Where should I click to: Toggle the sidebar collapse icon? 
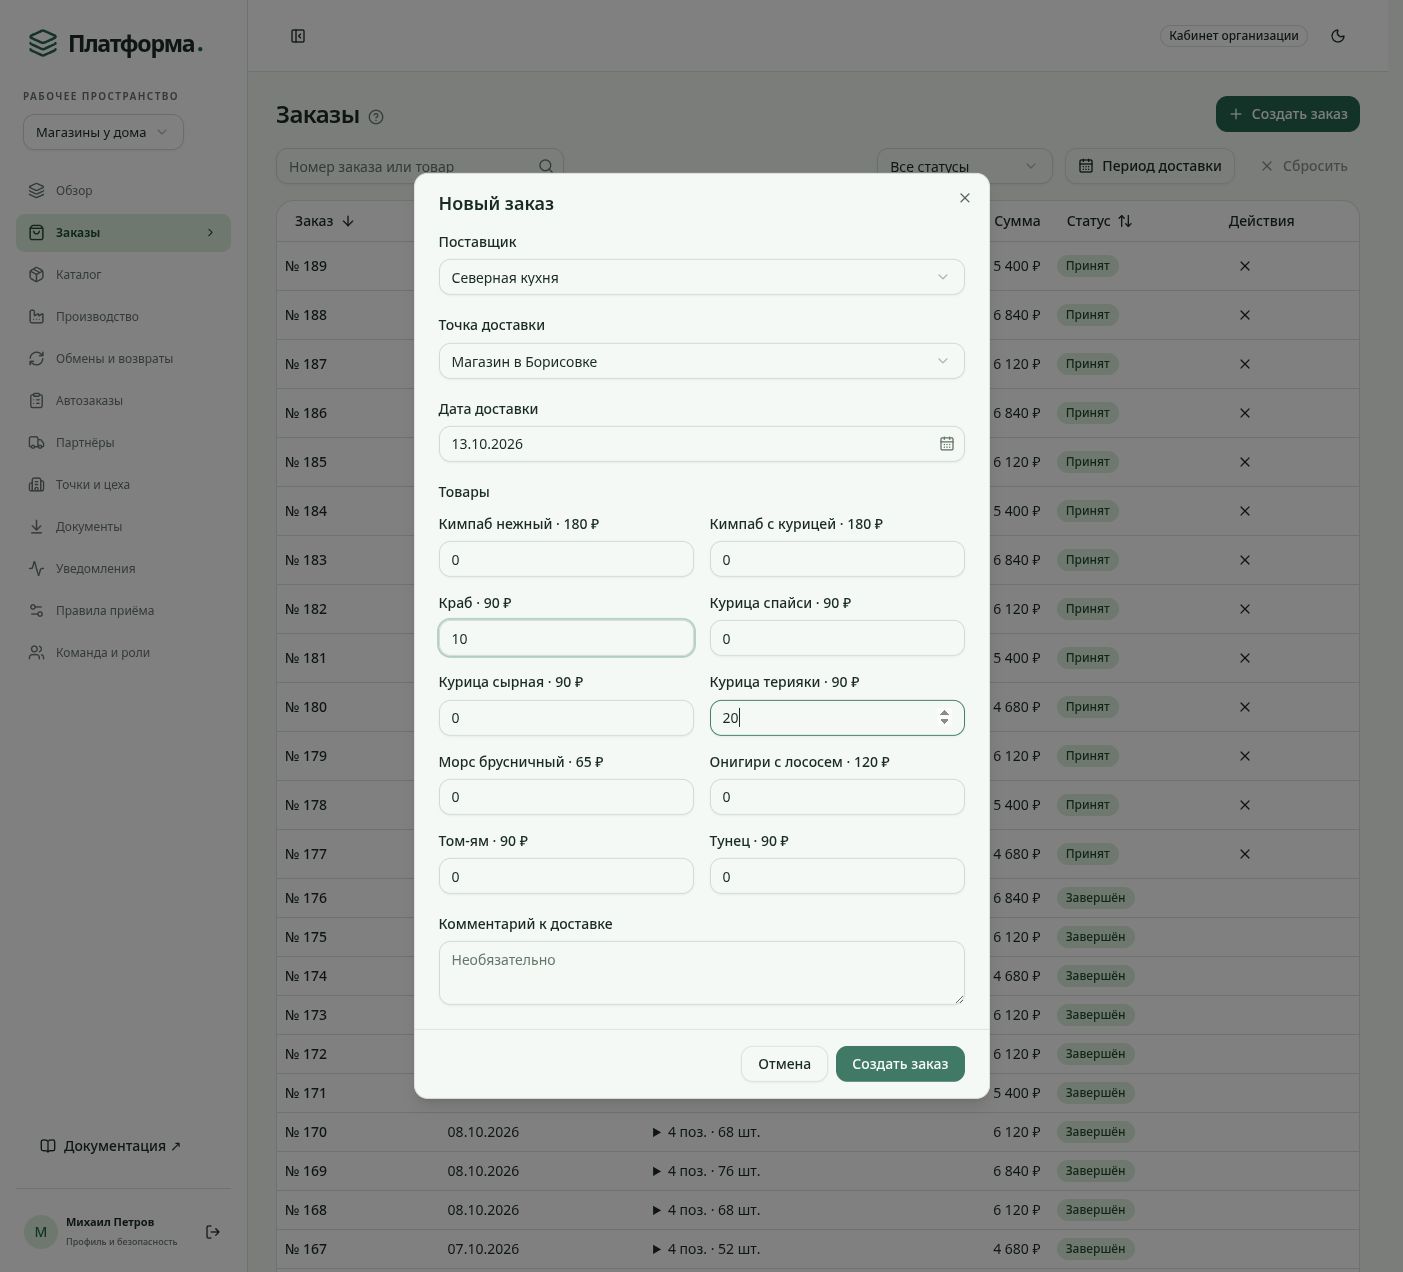298,36
